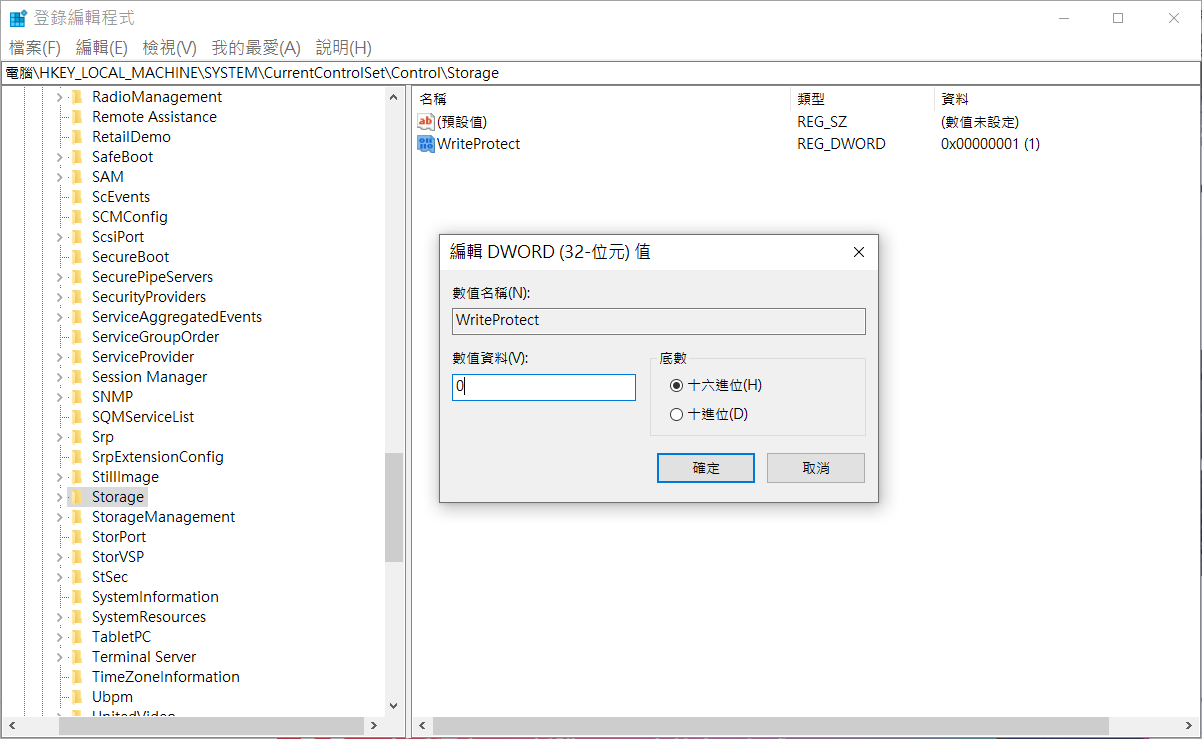The image size is (1202, 739).
Task: Click the Session Manager folder icon
Action: [77, 377]
